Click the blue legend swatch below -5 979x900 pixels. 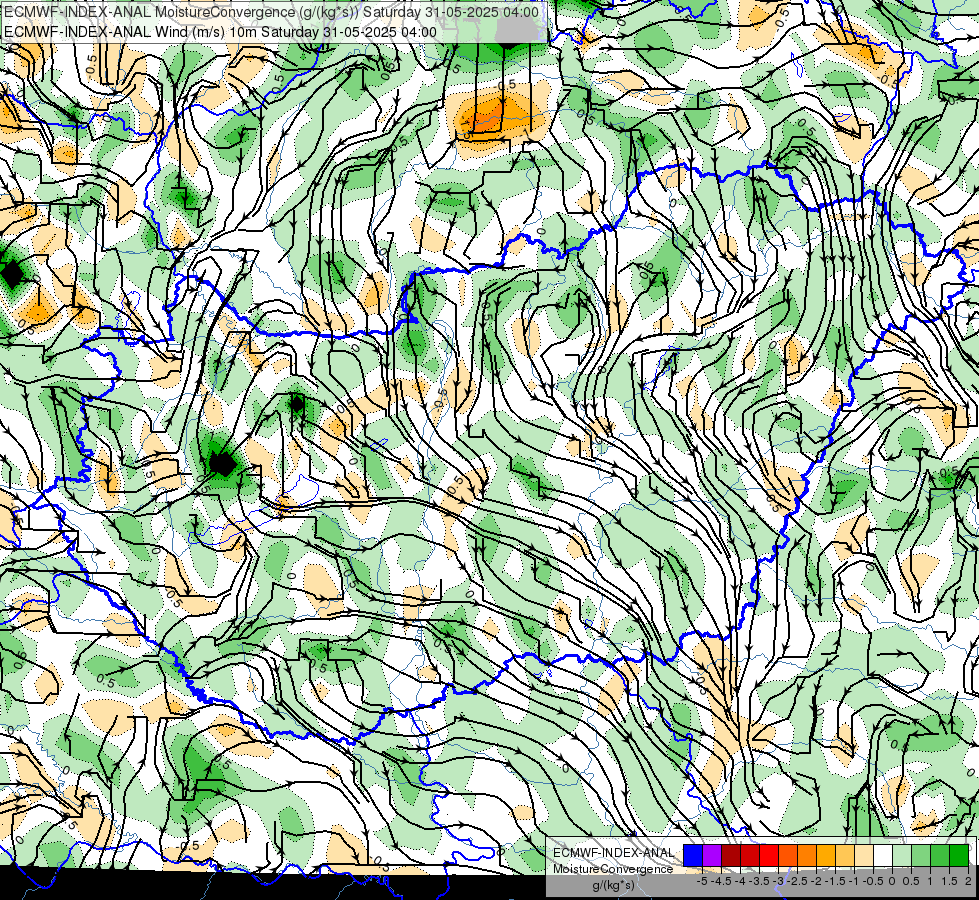point(693,855)
